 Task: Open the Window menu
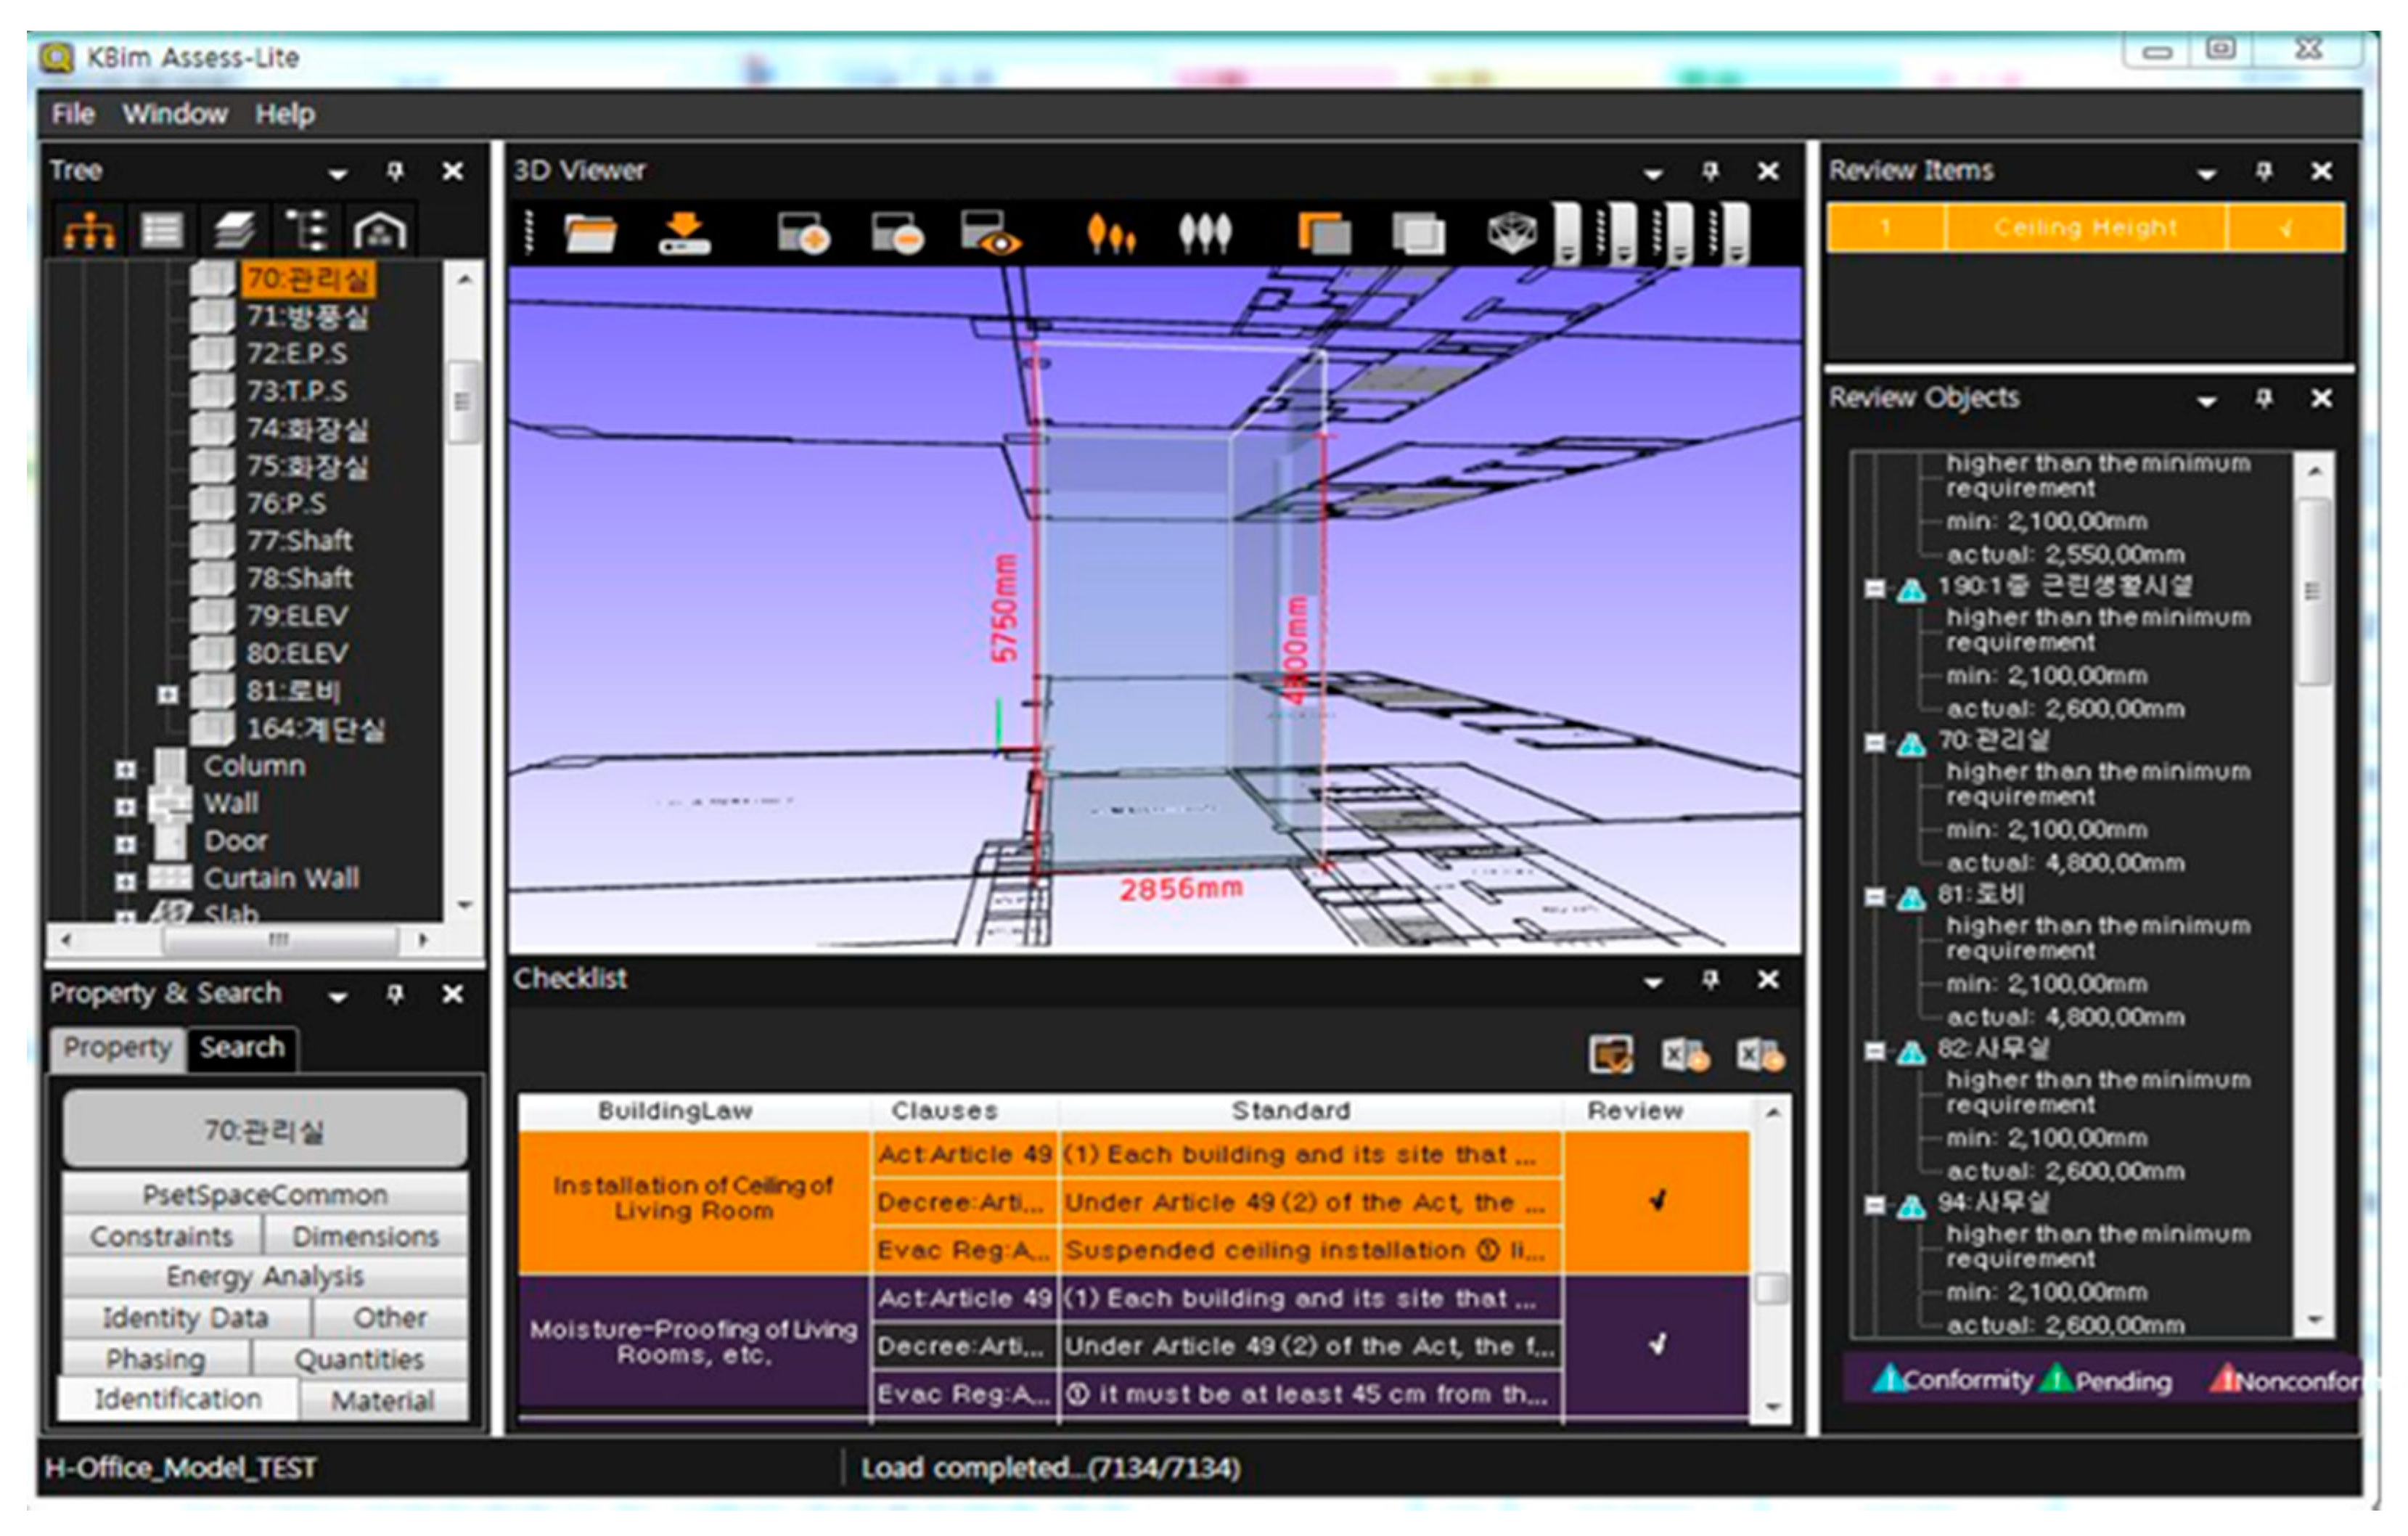click(x=175, y=114)
